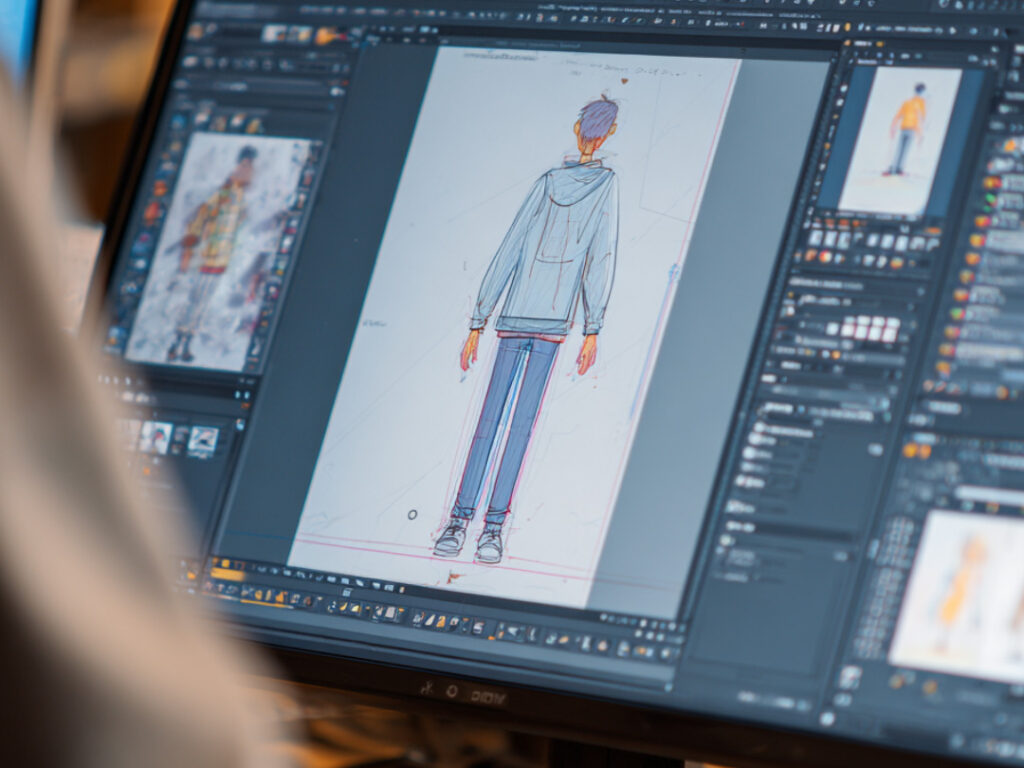Click the first small thumbnail below the reference image panel
Image resolution: width=1024 pixels, height=768 pixels.
(156, 435)
